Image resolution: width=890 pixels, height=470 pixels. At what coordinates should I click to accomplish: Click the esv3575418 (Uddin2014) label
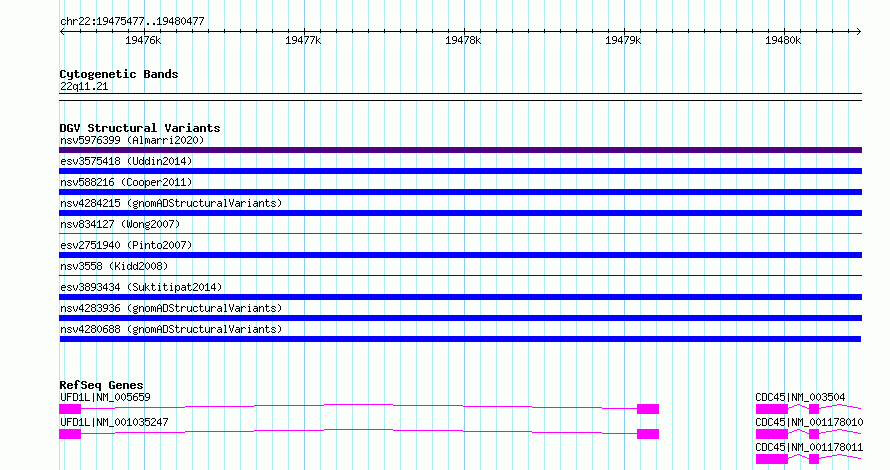[x=126, y=161]
